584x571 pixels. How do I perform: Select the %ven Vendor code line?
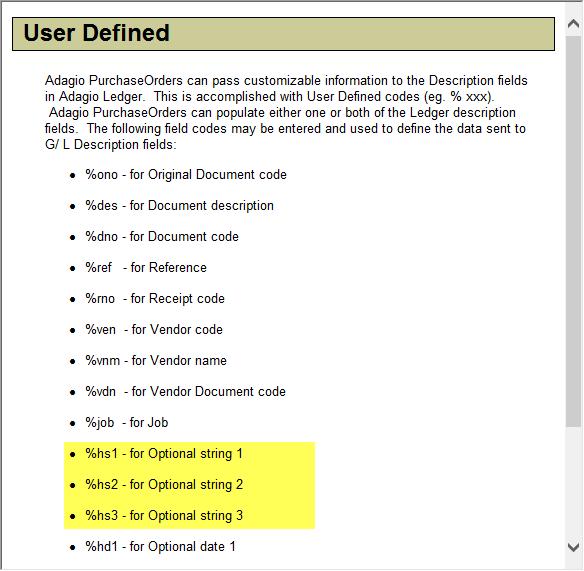pyautogui.click(x=154, y=329)
